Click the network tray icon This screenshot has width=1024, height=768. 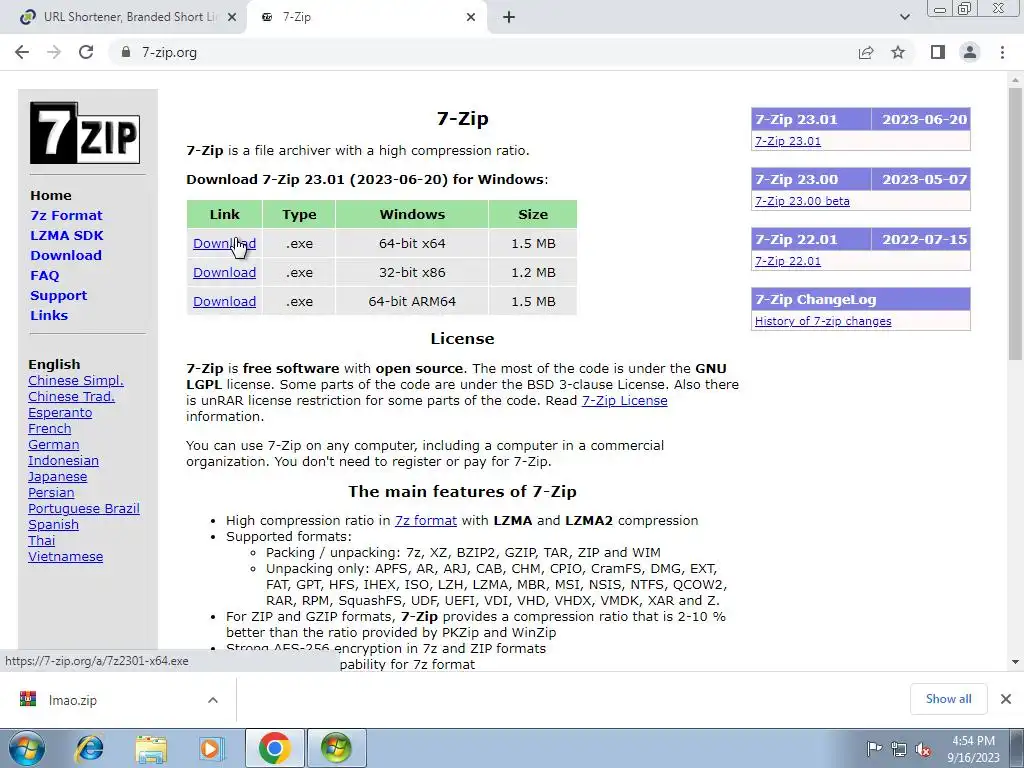coord(899,749)
